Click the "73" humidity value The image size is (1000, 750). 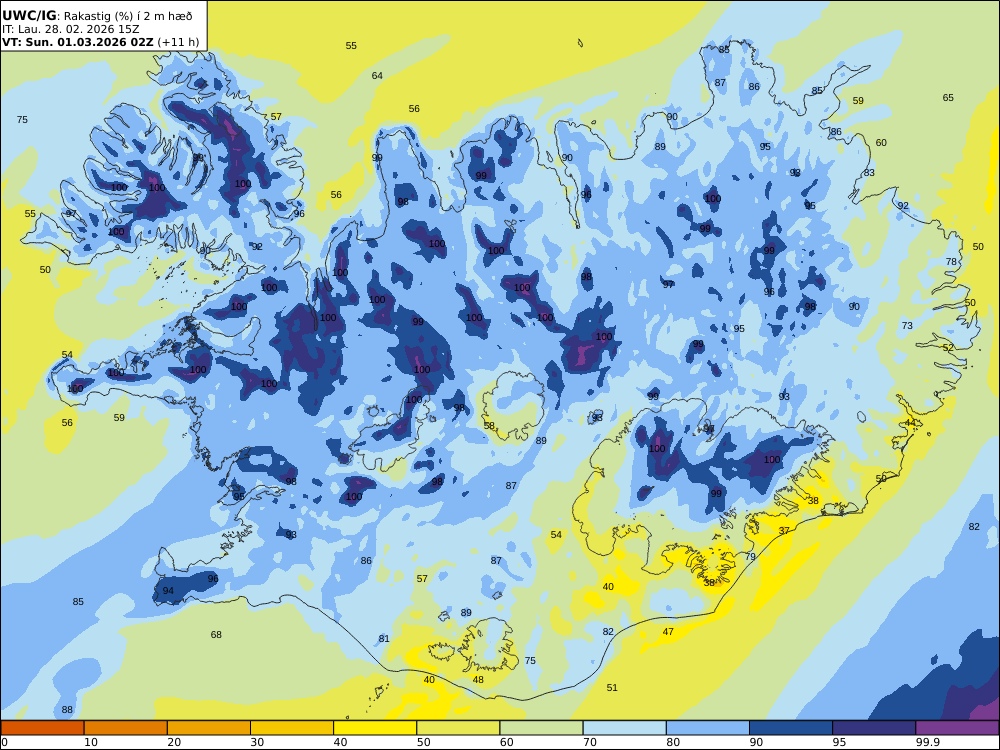(x=907, y=326)
